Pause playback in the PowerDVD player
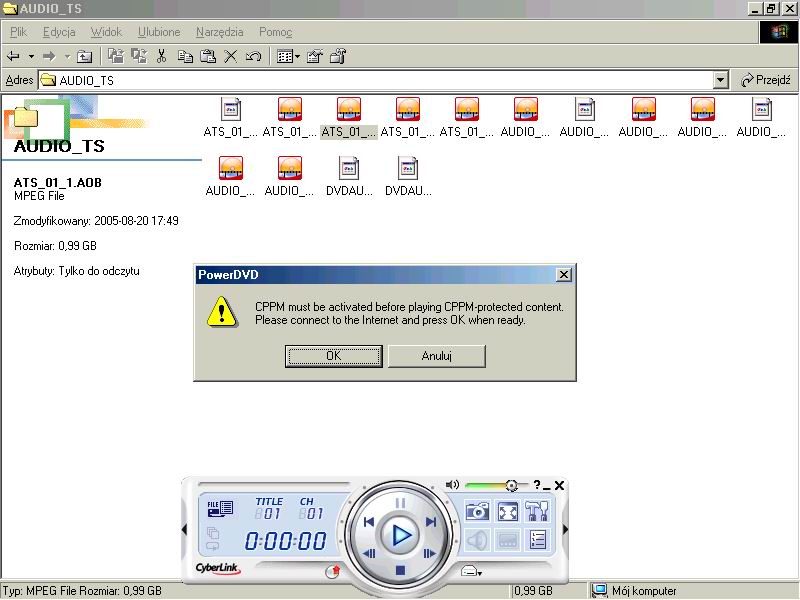The width and height of the screenshot is (800, 600). 401,503
